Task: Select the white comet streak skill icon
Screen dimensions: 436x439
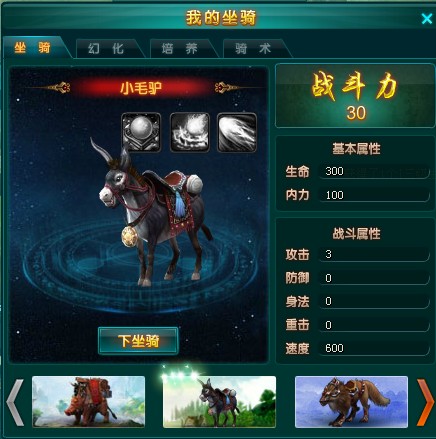Action: coord(237,132)
